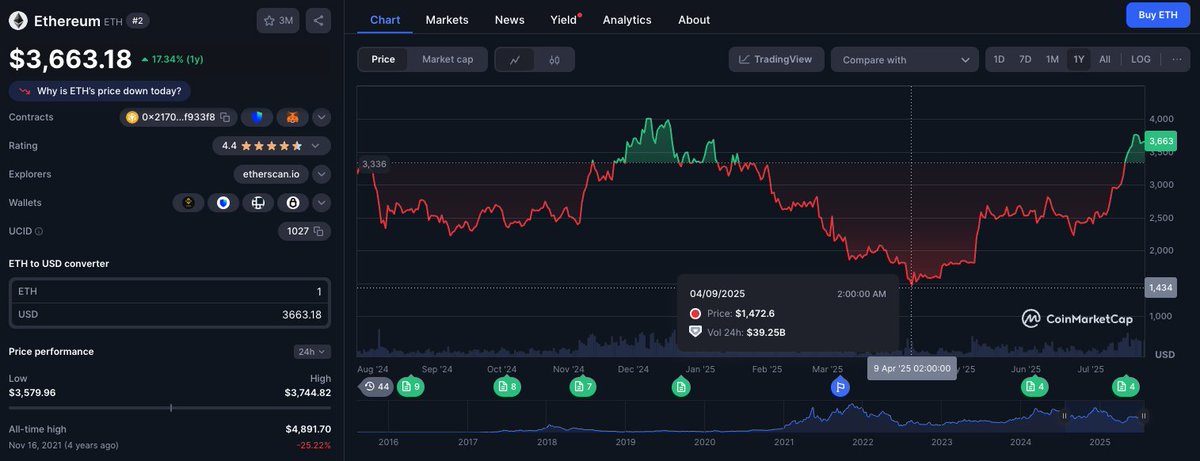Click the UCID info icon

(x=39, y=231)
